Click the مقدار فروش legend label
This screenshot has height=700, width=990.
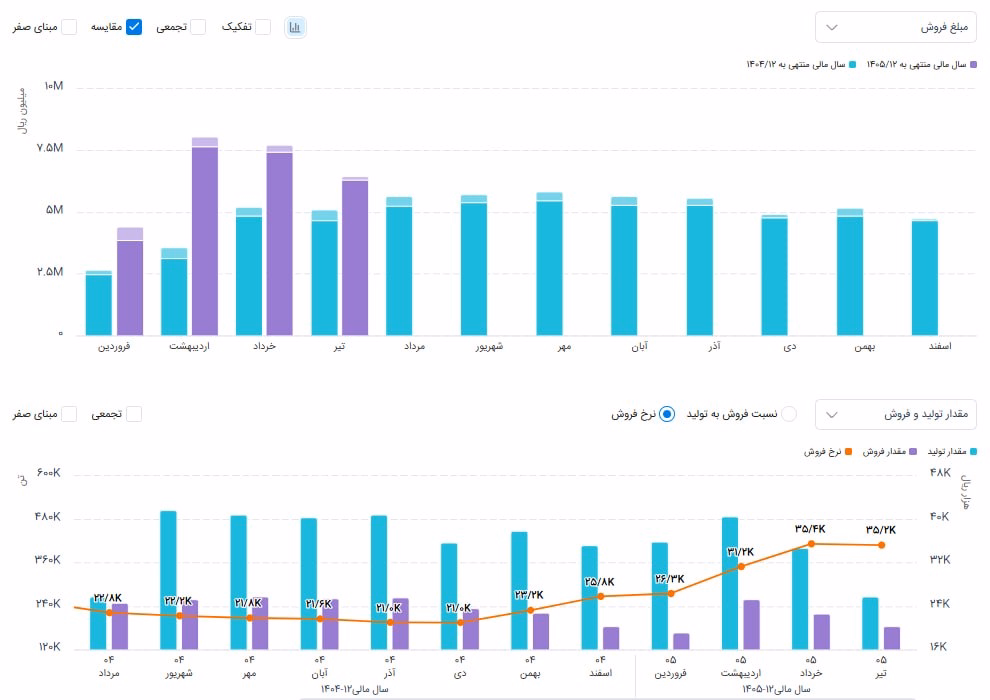coord(885,451)
